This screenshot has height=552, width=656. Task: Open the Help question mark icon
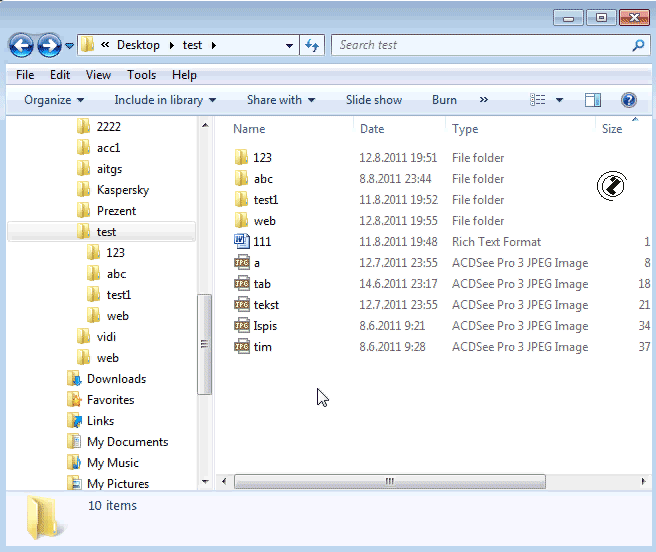coord(629,100)
